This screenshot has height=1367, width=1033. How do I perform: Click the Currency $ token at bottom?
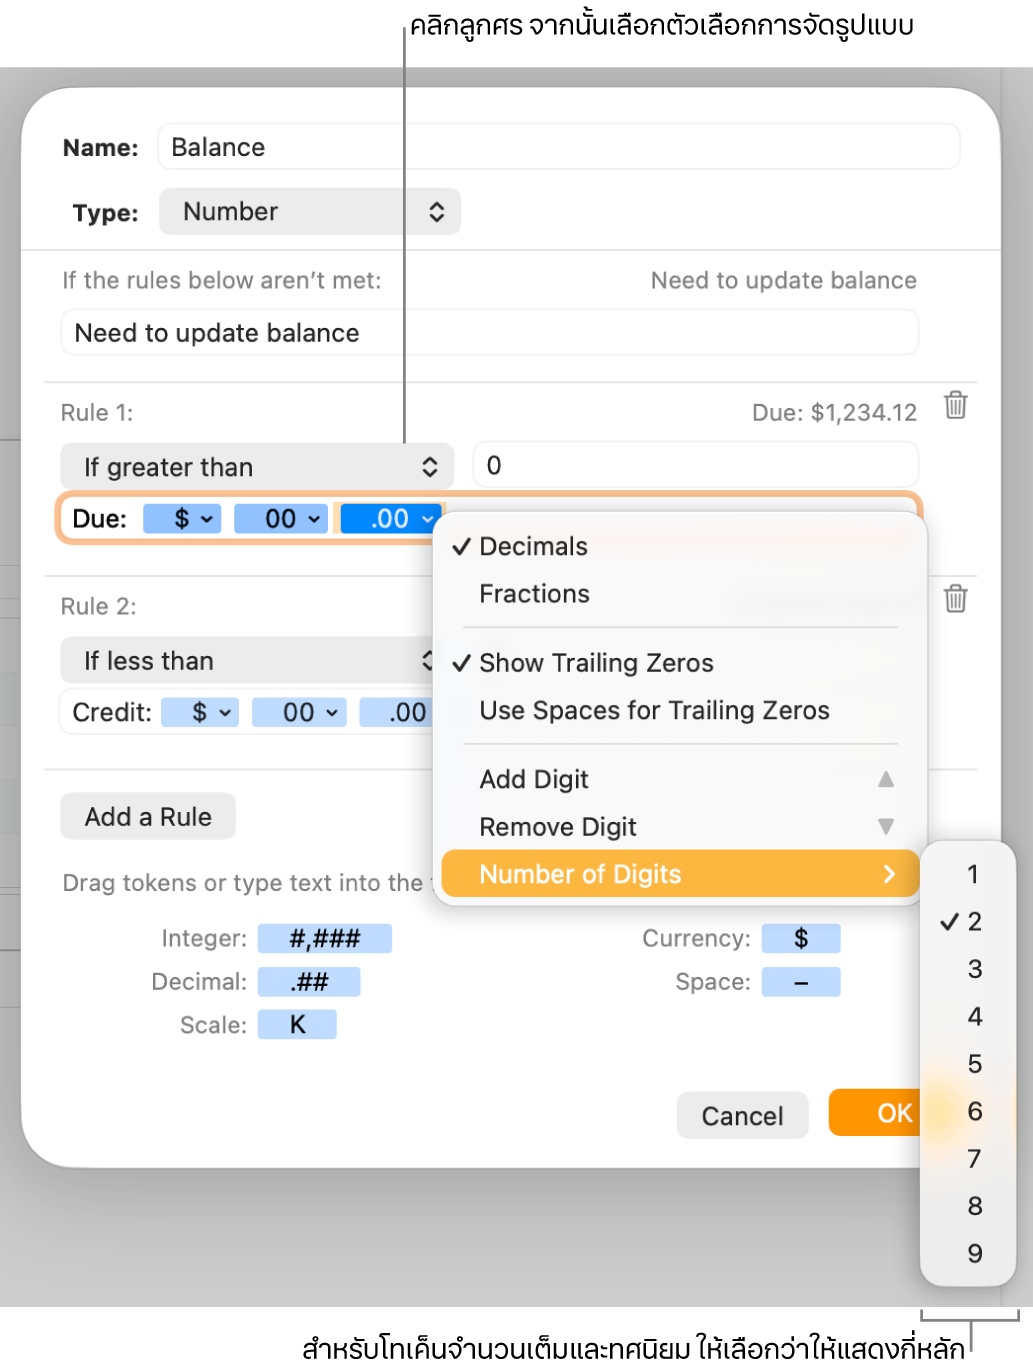click(x=800, y=939)
